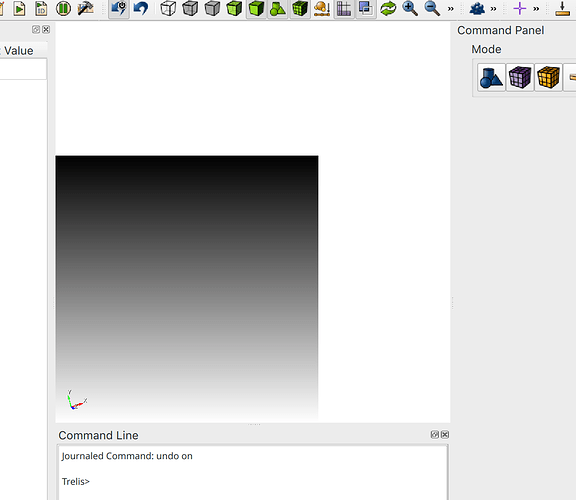The image size is (576, 500).
Task: Expand overflow chevron next to gear icon
Action: click(493, 8)
